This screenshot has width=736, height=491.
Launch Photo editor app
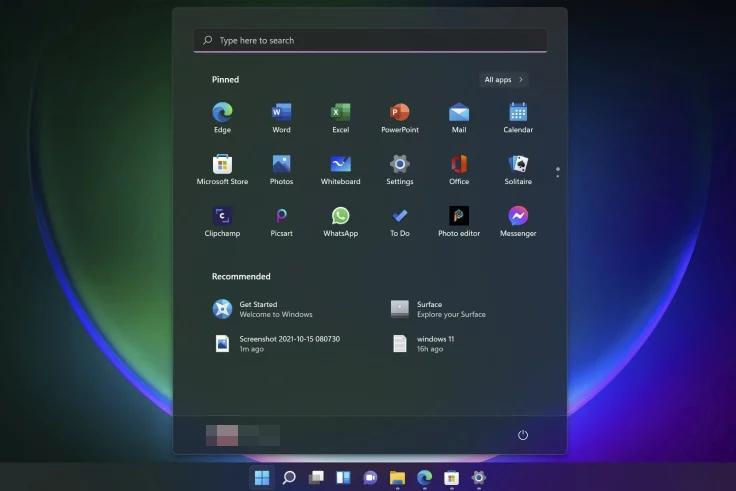tap(459, 221)
